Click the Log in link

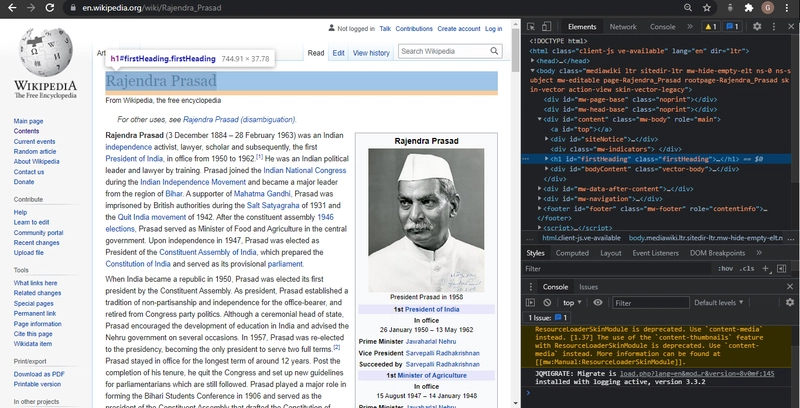pyautogui.click(x=493, y=29)
